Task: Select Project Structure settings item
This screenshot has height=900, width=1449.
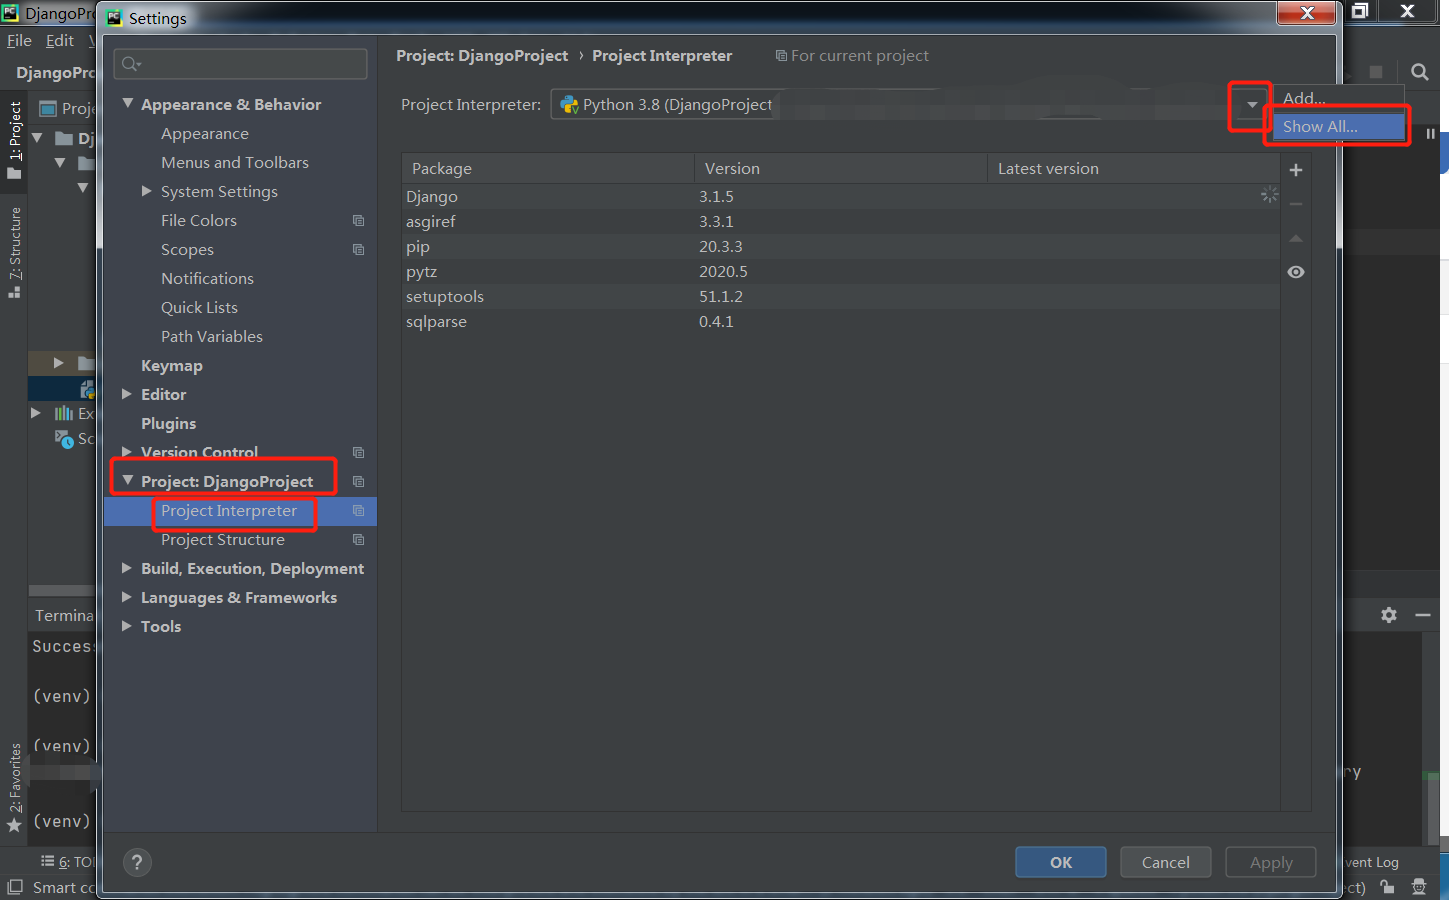Action: tap(223, 539)
